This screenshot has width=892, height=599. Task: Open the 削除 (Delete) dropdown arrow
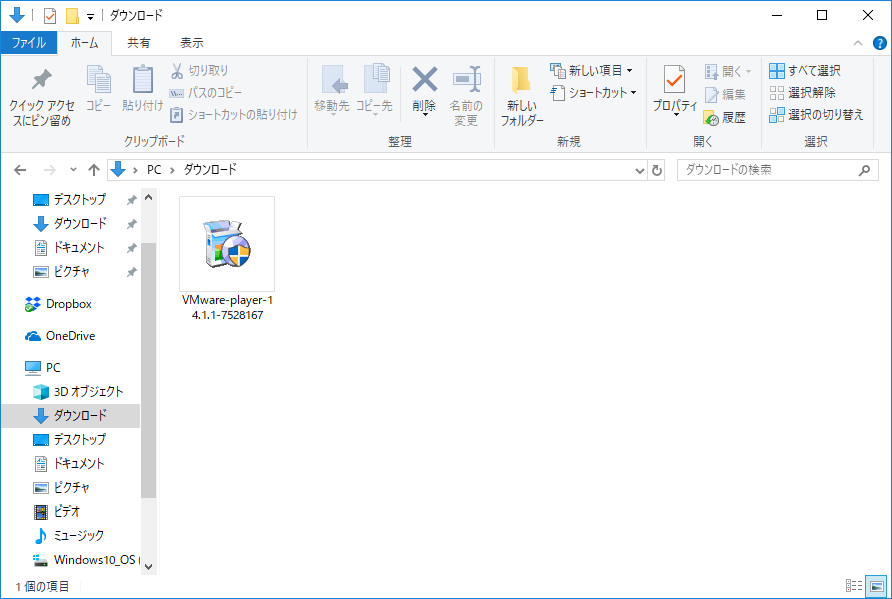coord(424,115)
